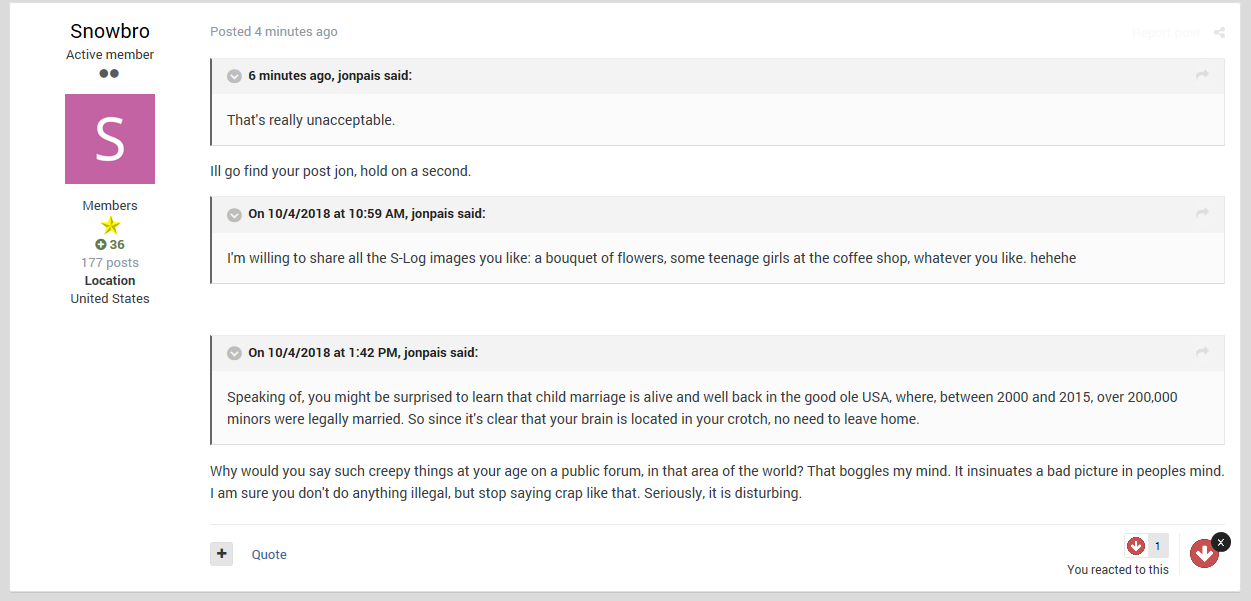This screenshot has width=1251, height=601.
Task: Jump to quoted 10:59 AM post via arrow
Action: [1202, 213]
